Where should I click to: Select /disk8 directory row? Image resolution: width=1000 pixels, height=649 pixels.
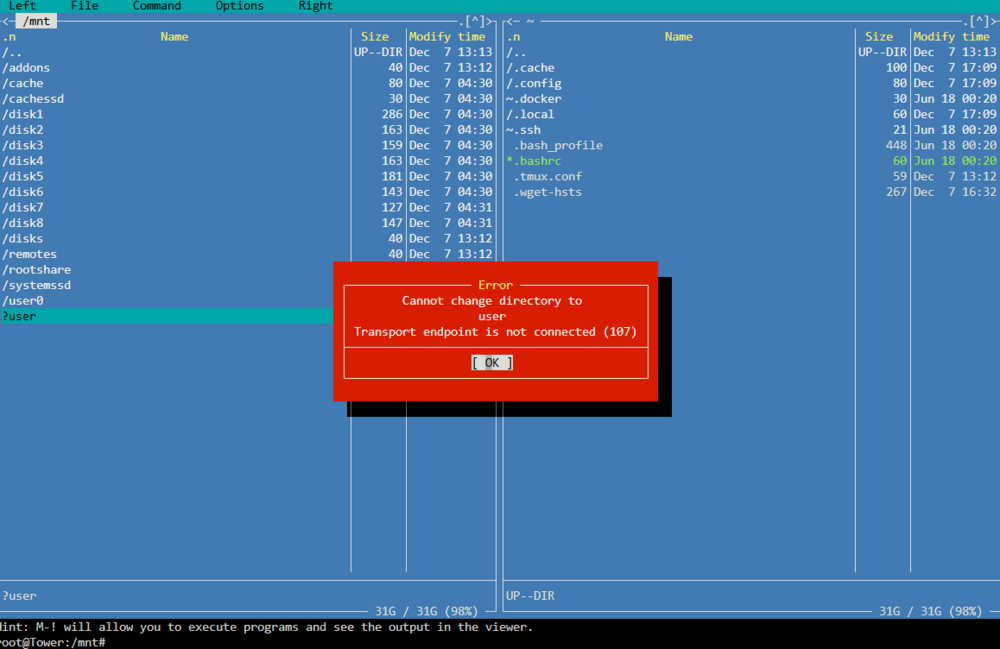click(x=247, y=222)
